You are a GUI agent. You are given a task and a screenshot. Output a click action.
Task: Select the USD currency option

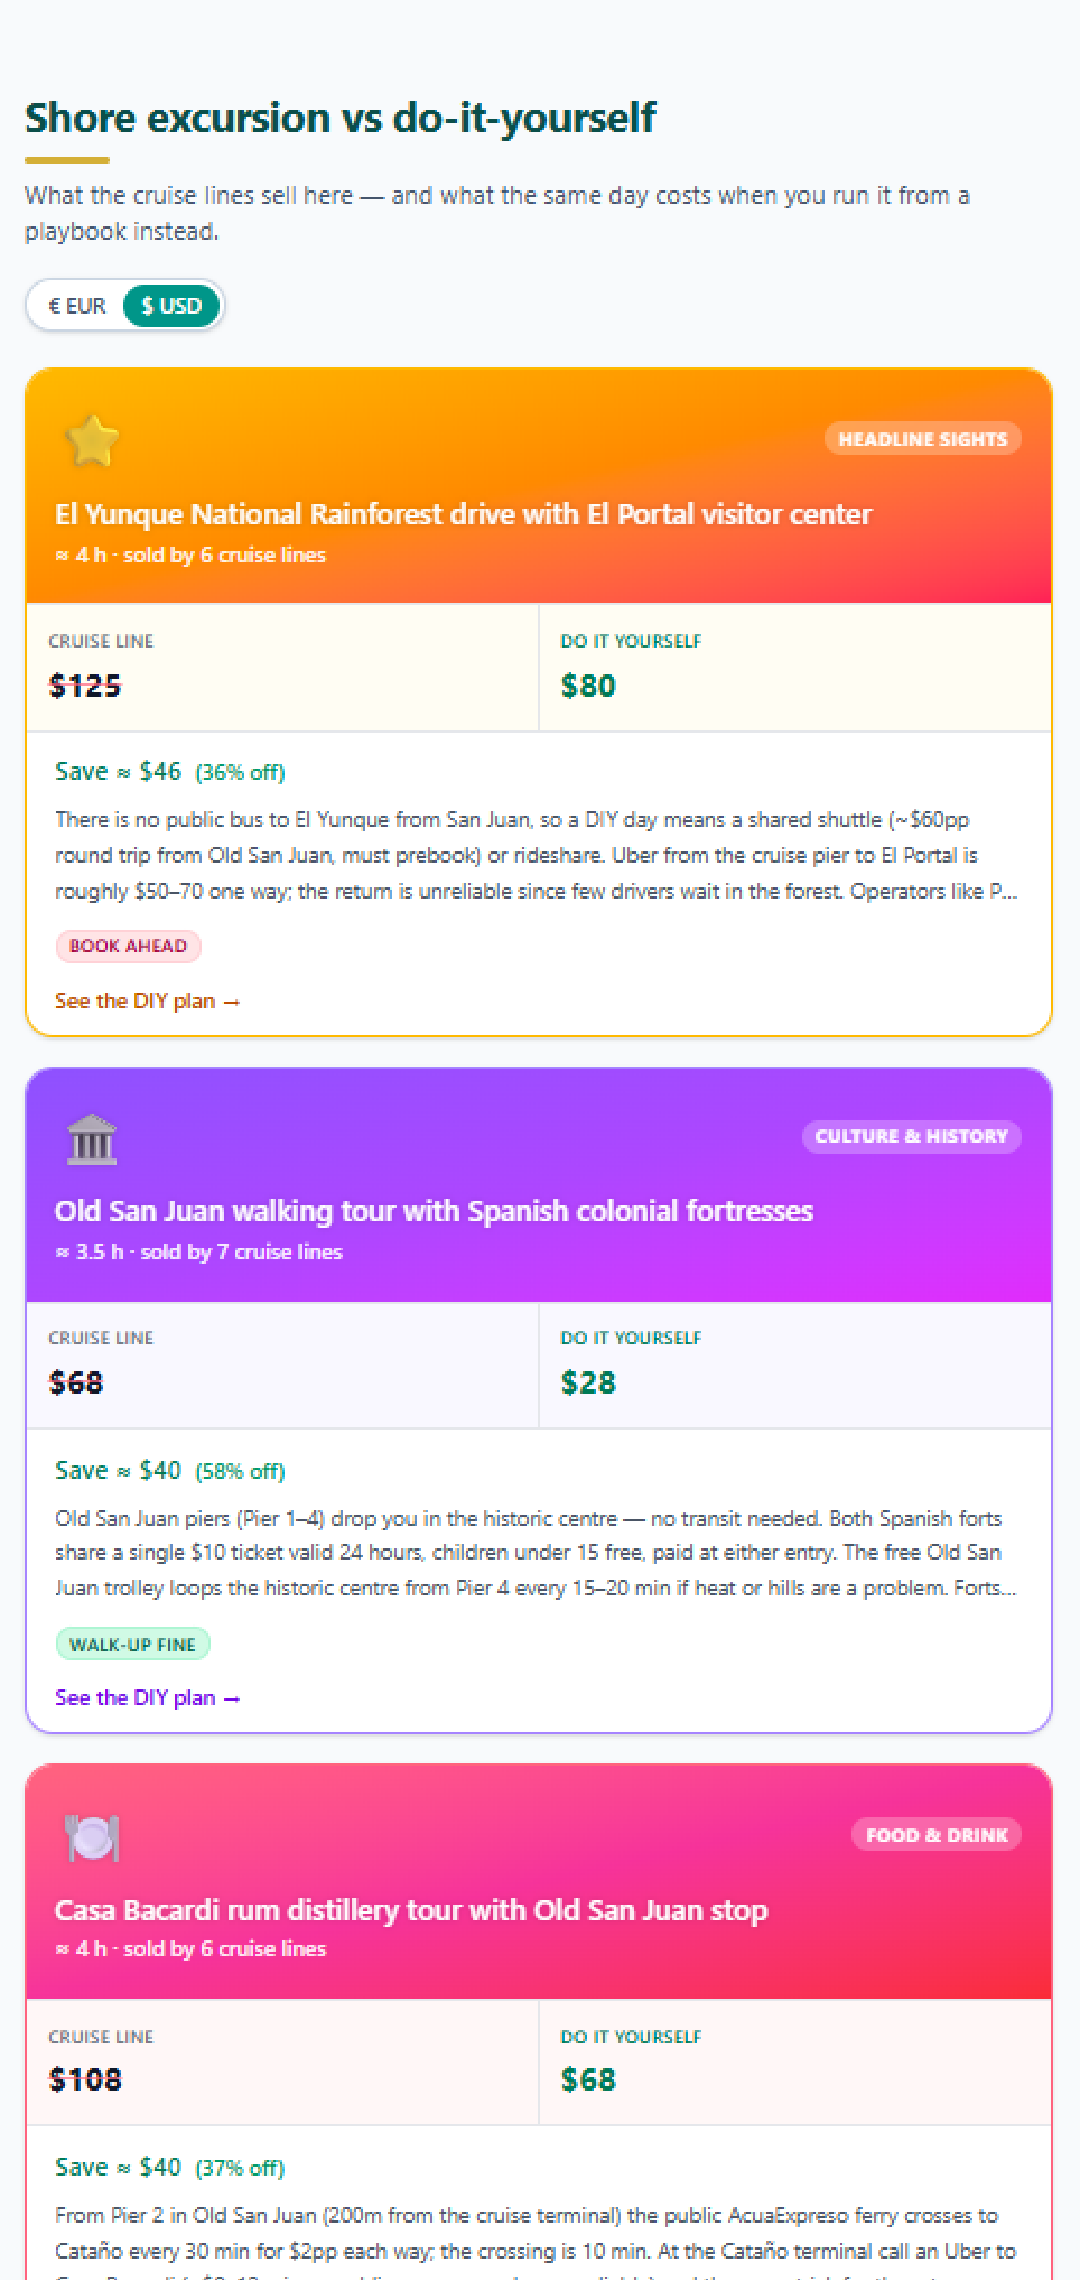pyautogui.click(x=171, y=306)
